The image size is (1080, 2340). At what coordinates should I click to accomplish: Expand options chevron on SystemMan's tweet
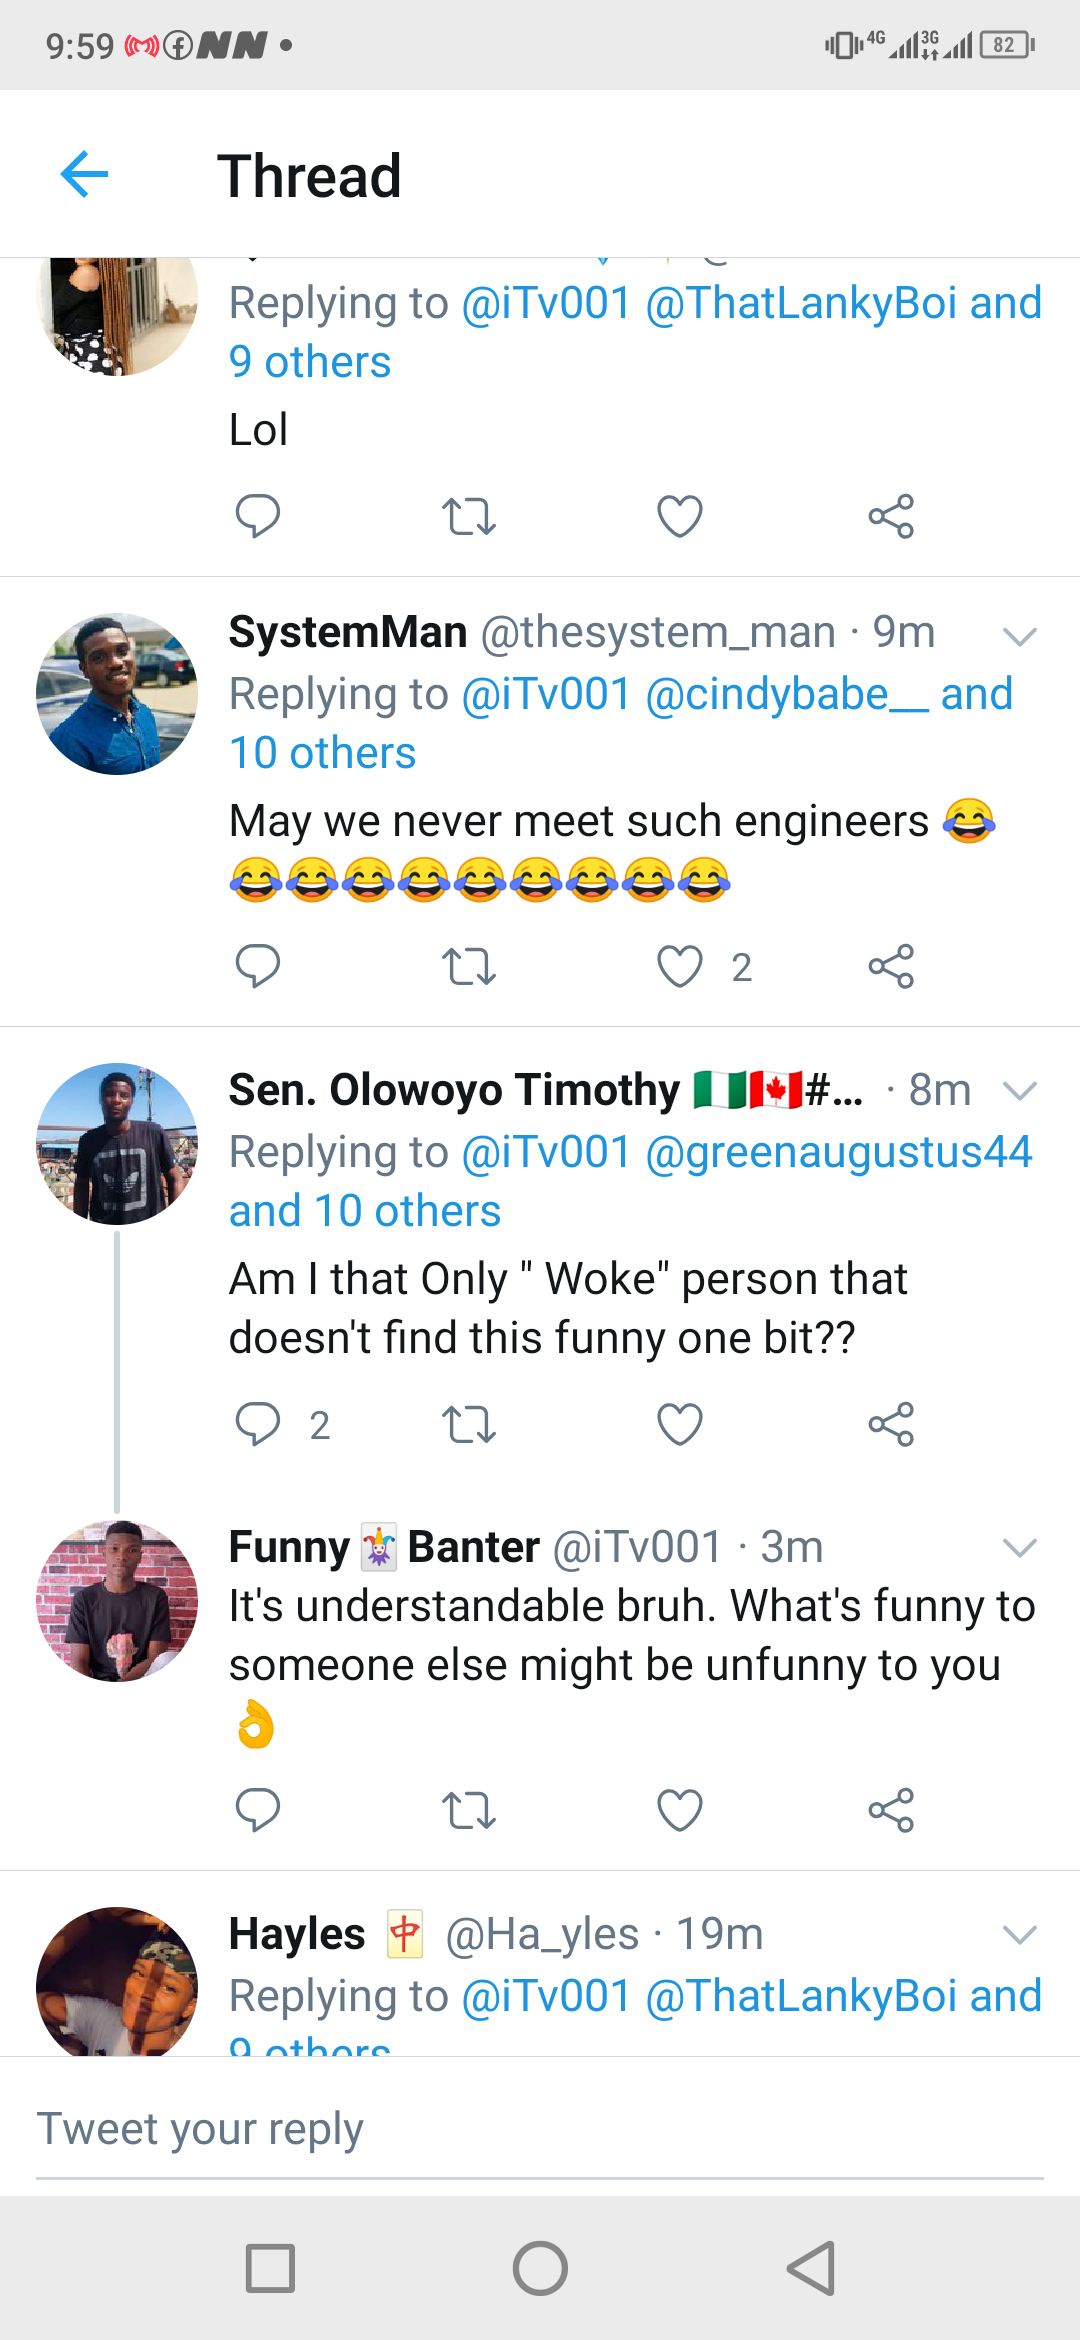point(1019,636)
